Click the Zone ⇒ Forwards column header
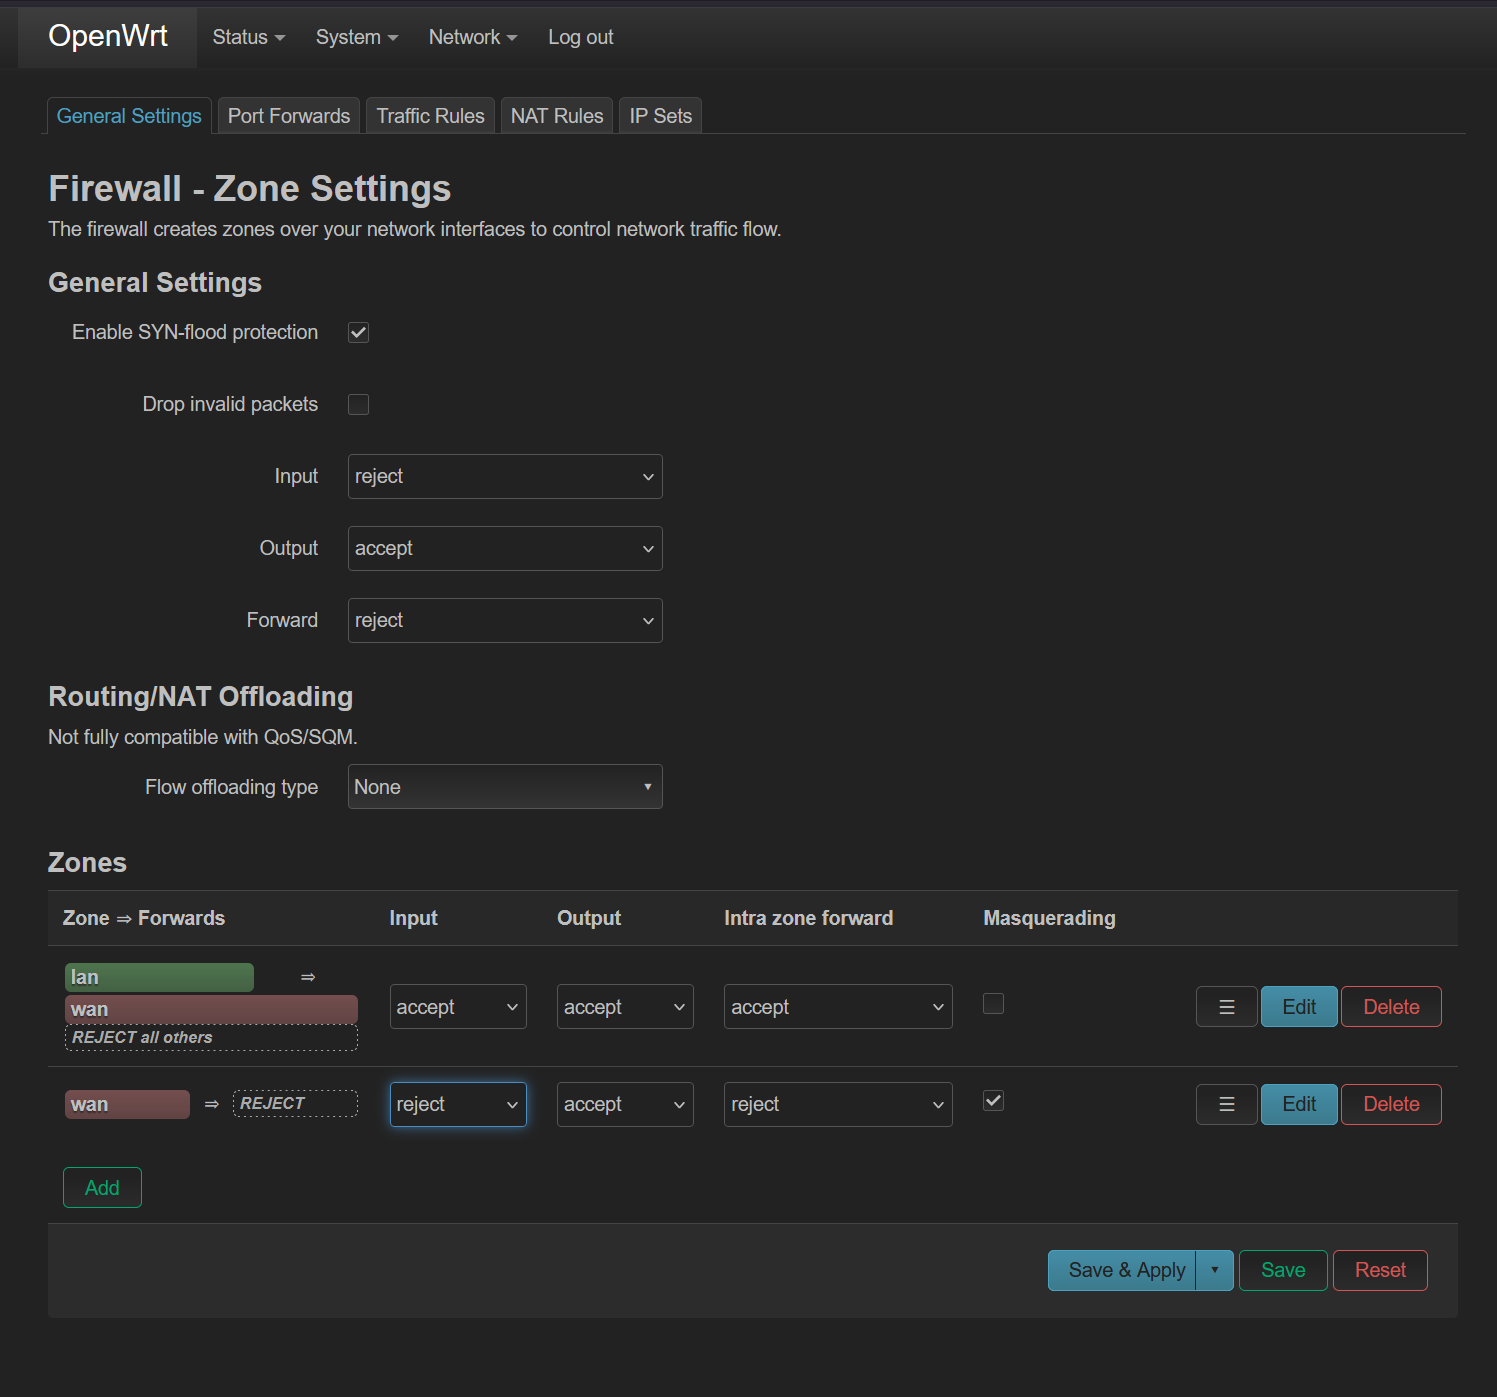Image resolution: width=1497 pixels, height=1397 pixels. pos(144,918)
